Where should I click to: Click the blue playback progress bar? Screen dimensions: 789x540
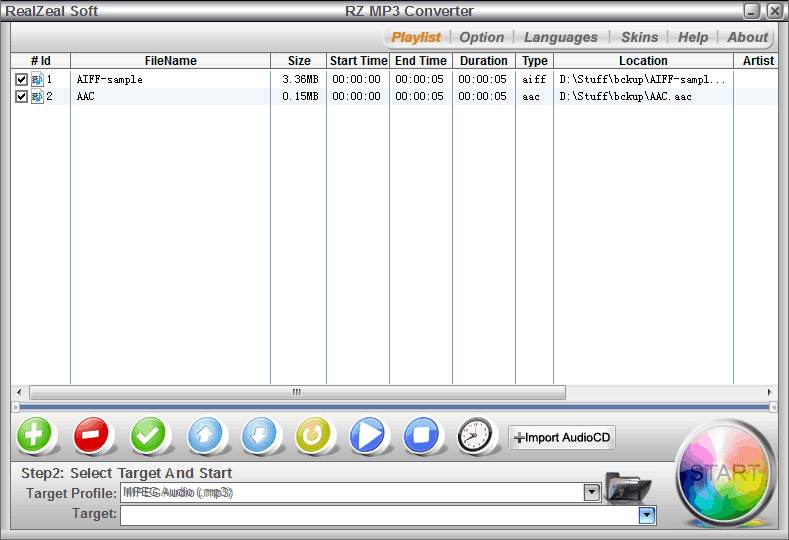click(394, 406)
